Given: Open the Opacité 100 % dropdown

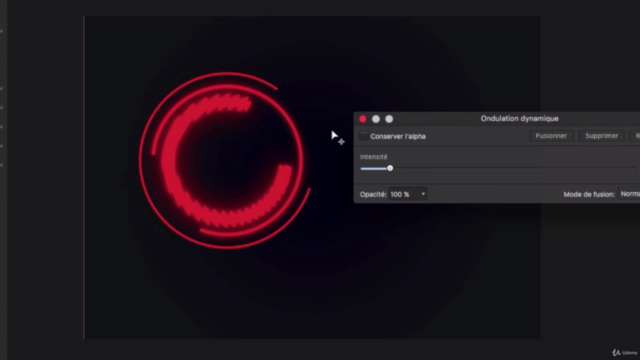Looking at the screenshot, I should (x=407, y=194).
